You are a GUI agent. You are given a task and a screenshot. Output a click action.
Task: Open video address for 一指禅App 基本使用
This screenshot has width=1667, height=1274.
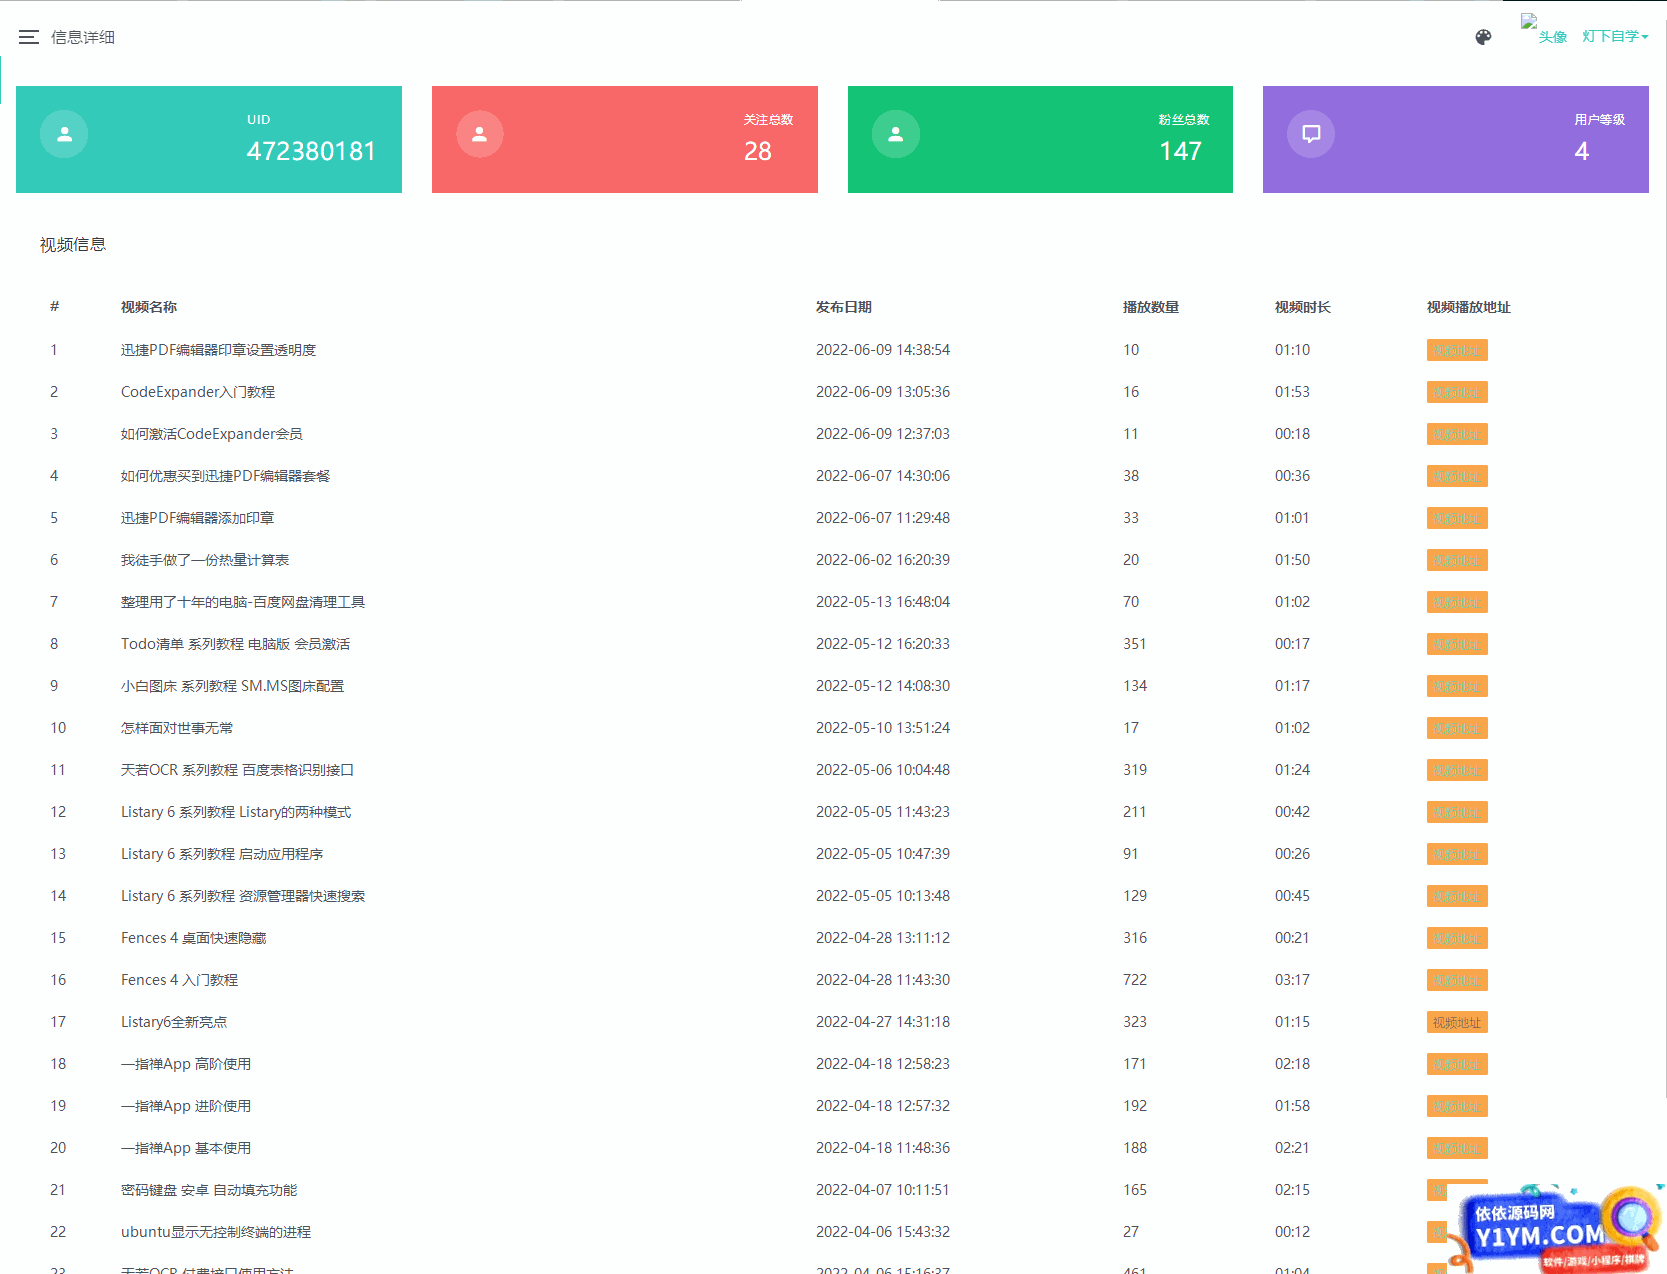(1457, 1148)
